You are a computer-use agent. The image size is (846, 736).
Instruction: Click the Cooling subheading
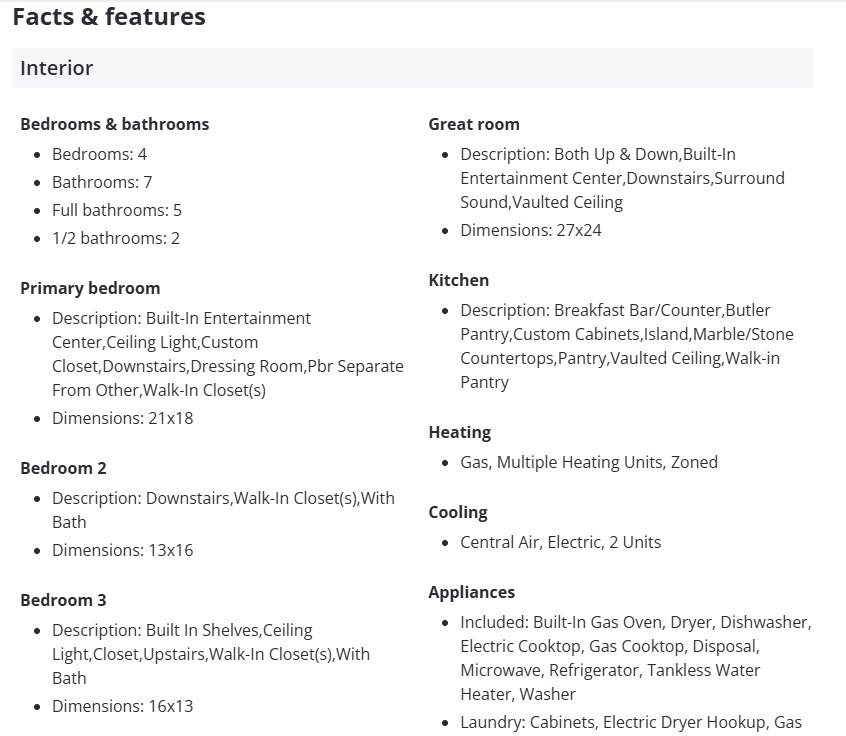[x=458, y=512]
